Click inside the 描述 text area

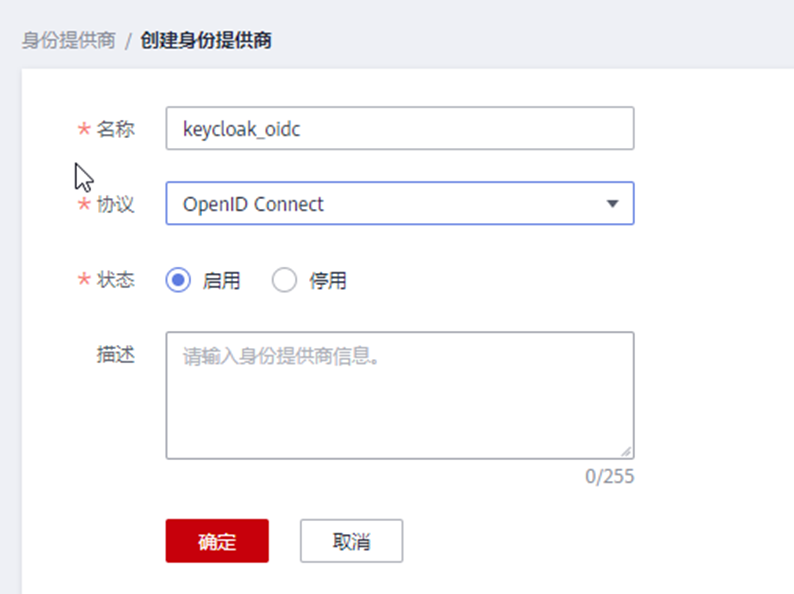pyautogui.click(x=399, y=395)
